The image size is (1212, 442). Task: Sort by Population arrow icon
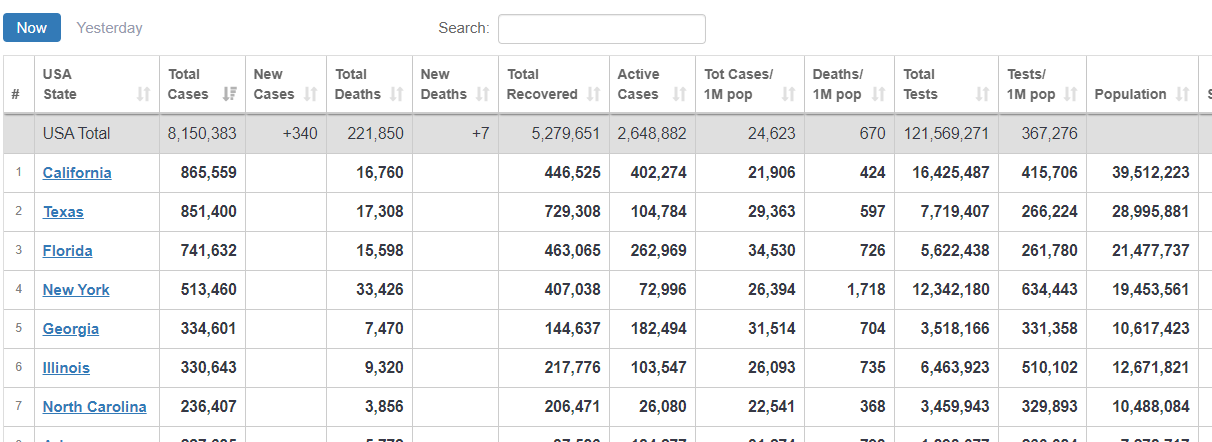1183,94
